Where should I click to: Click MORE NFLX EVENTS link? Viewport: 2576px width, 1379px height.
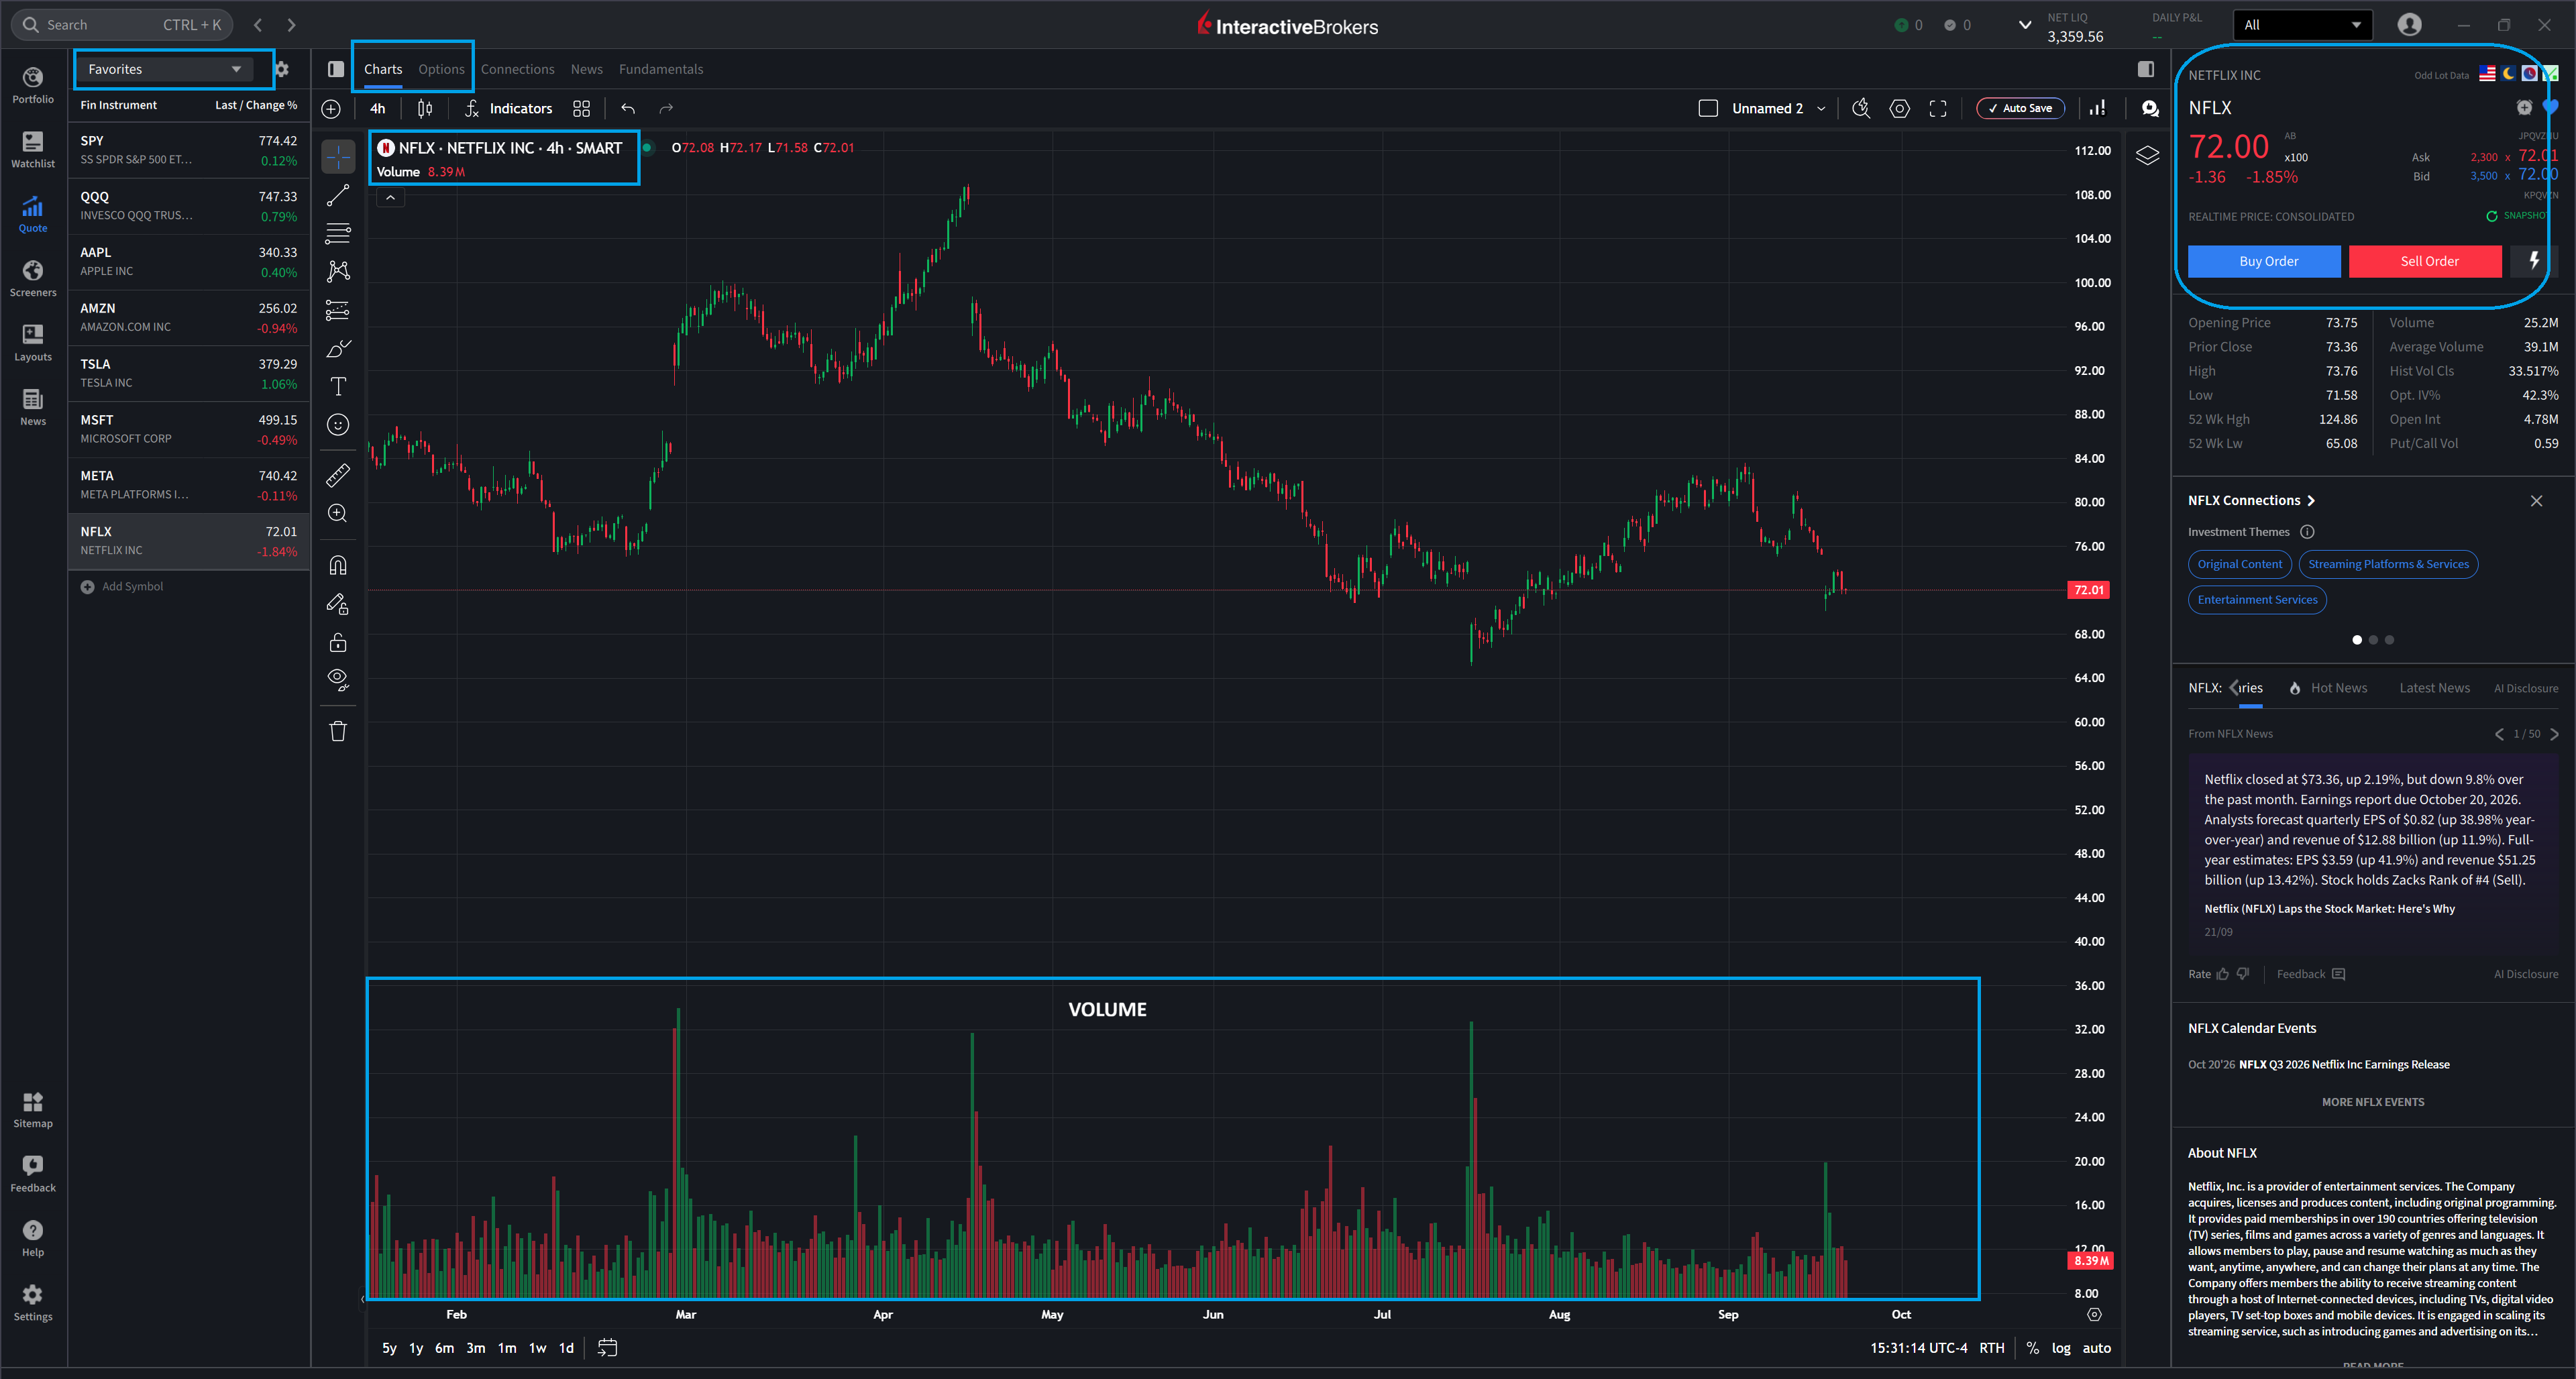2372,1102
